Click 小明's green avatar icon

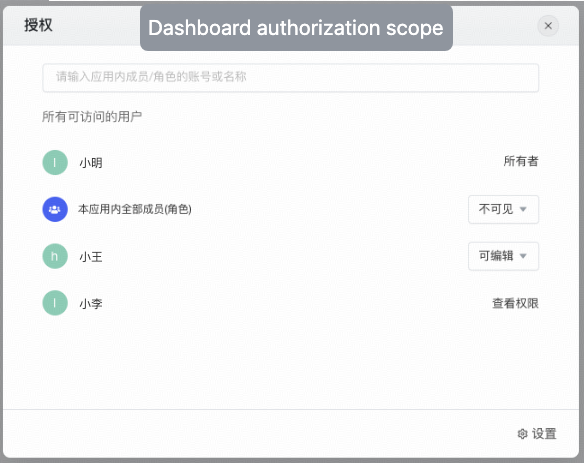click(x=55, y=162)
